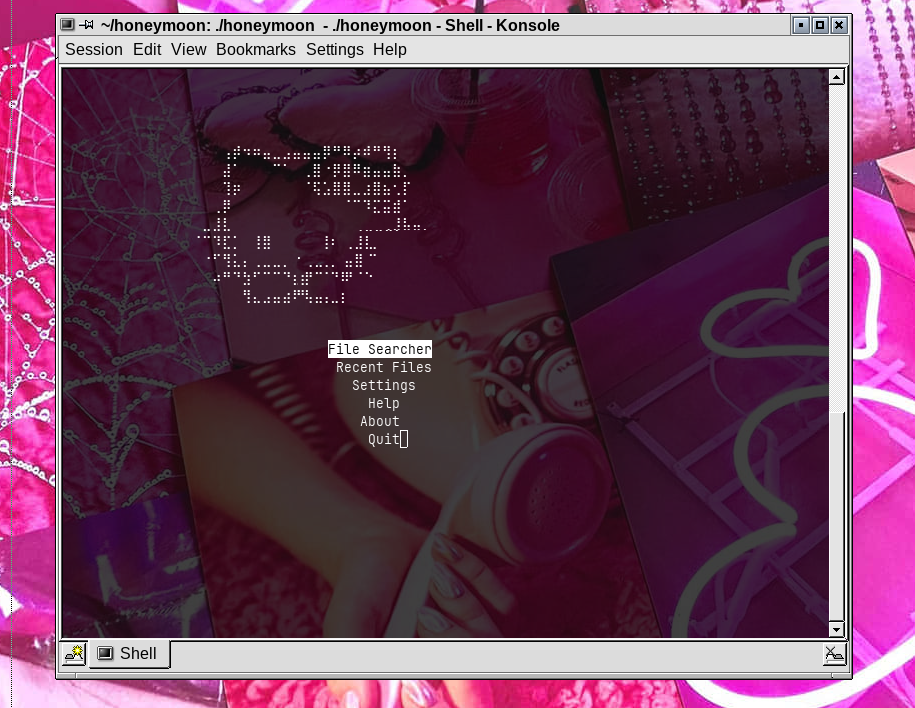Choose Help entry in terminal menu
Image resolution: width=915 pixels, height=708 pixels.
(383, 403)
